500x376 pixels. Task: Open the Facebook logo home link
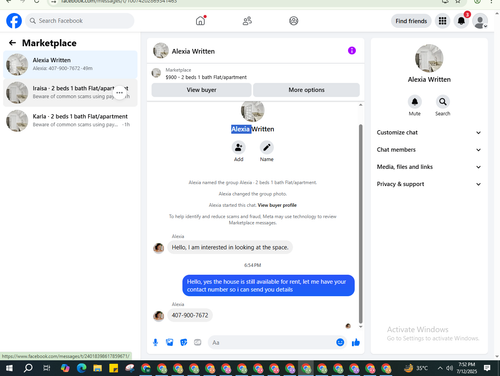(14, 21)
